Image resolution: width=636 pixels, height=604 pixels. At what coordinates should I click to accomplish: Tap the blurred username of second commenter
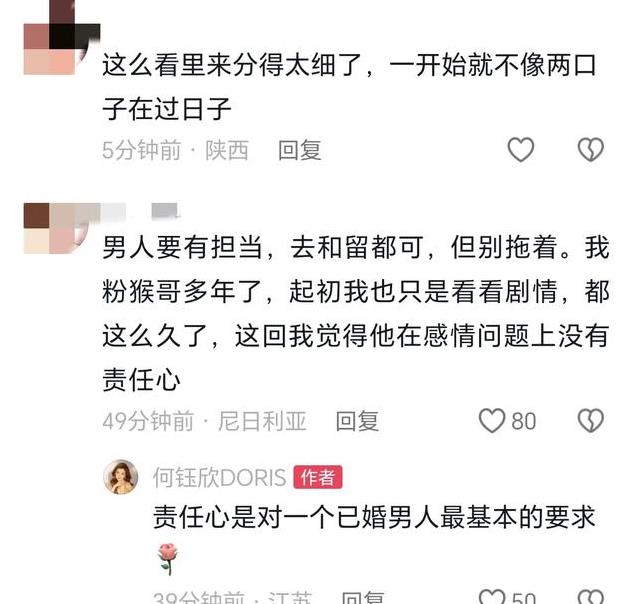(138, 211)
